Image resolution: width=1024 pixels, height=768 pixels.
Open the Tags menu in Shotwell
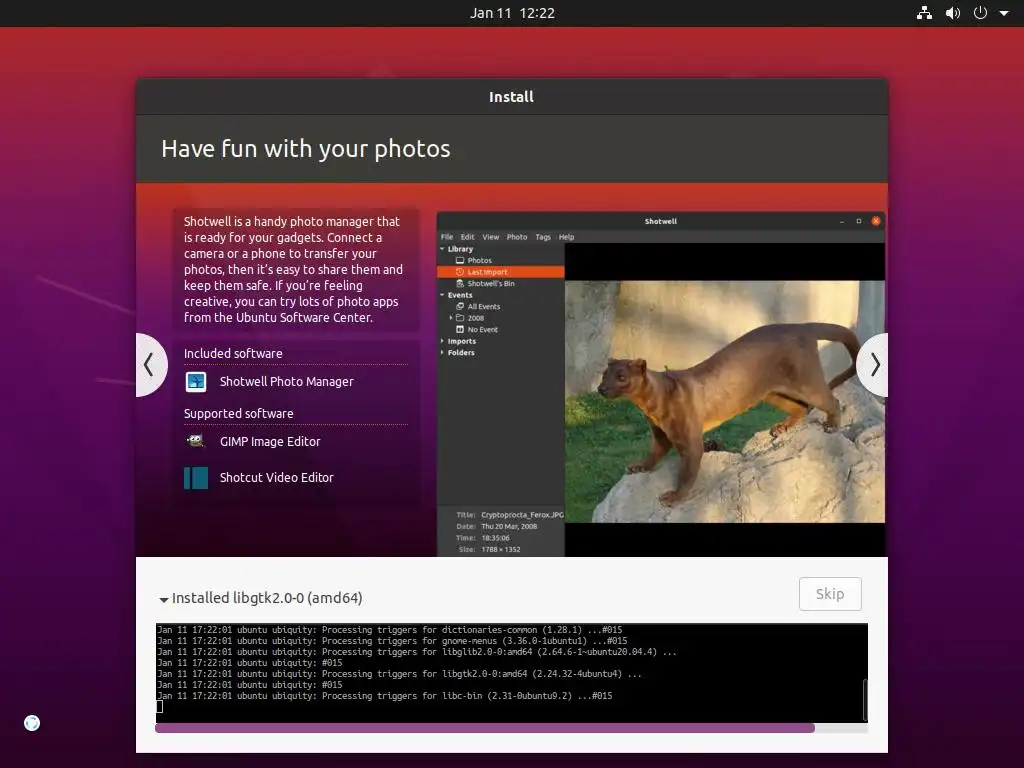click(x=543, y=237)
